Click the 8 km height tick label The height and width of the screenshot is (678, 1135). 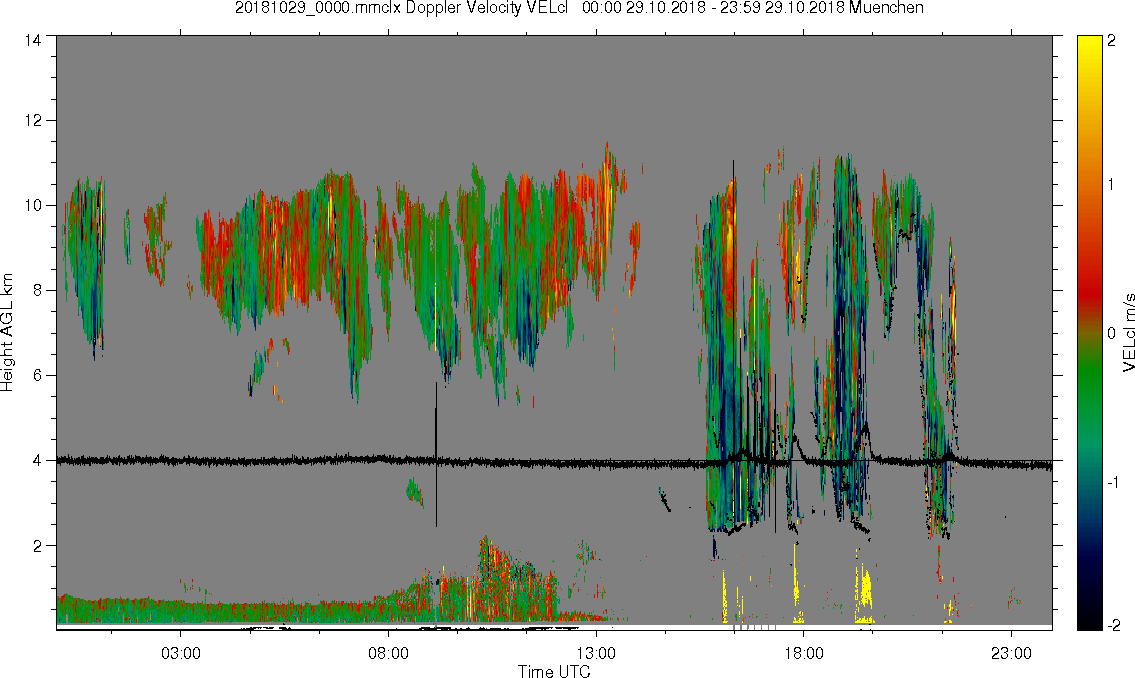pos(38,290)
